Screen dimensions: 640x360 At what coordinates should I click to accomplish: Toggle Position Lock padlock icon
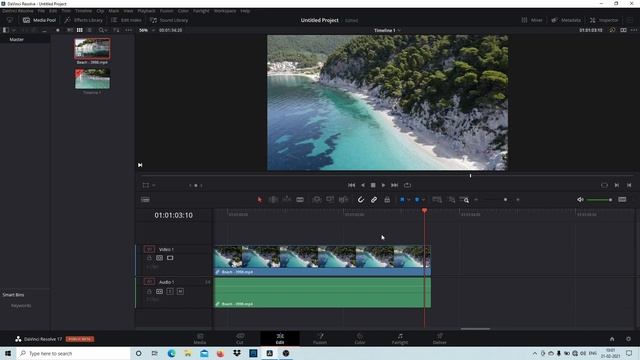click(387, 200)
